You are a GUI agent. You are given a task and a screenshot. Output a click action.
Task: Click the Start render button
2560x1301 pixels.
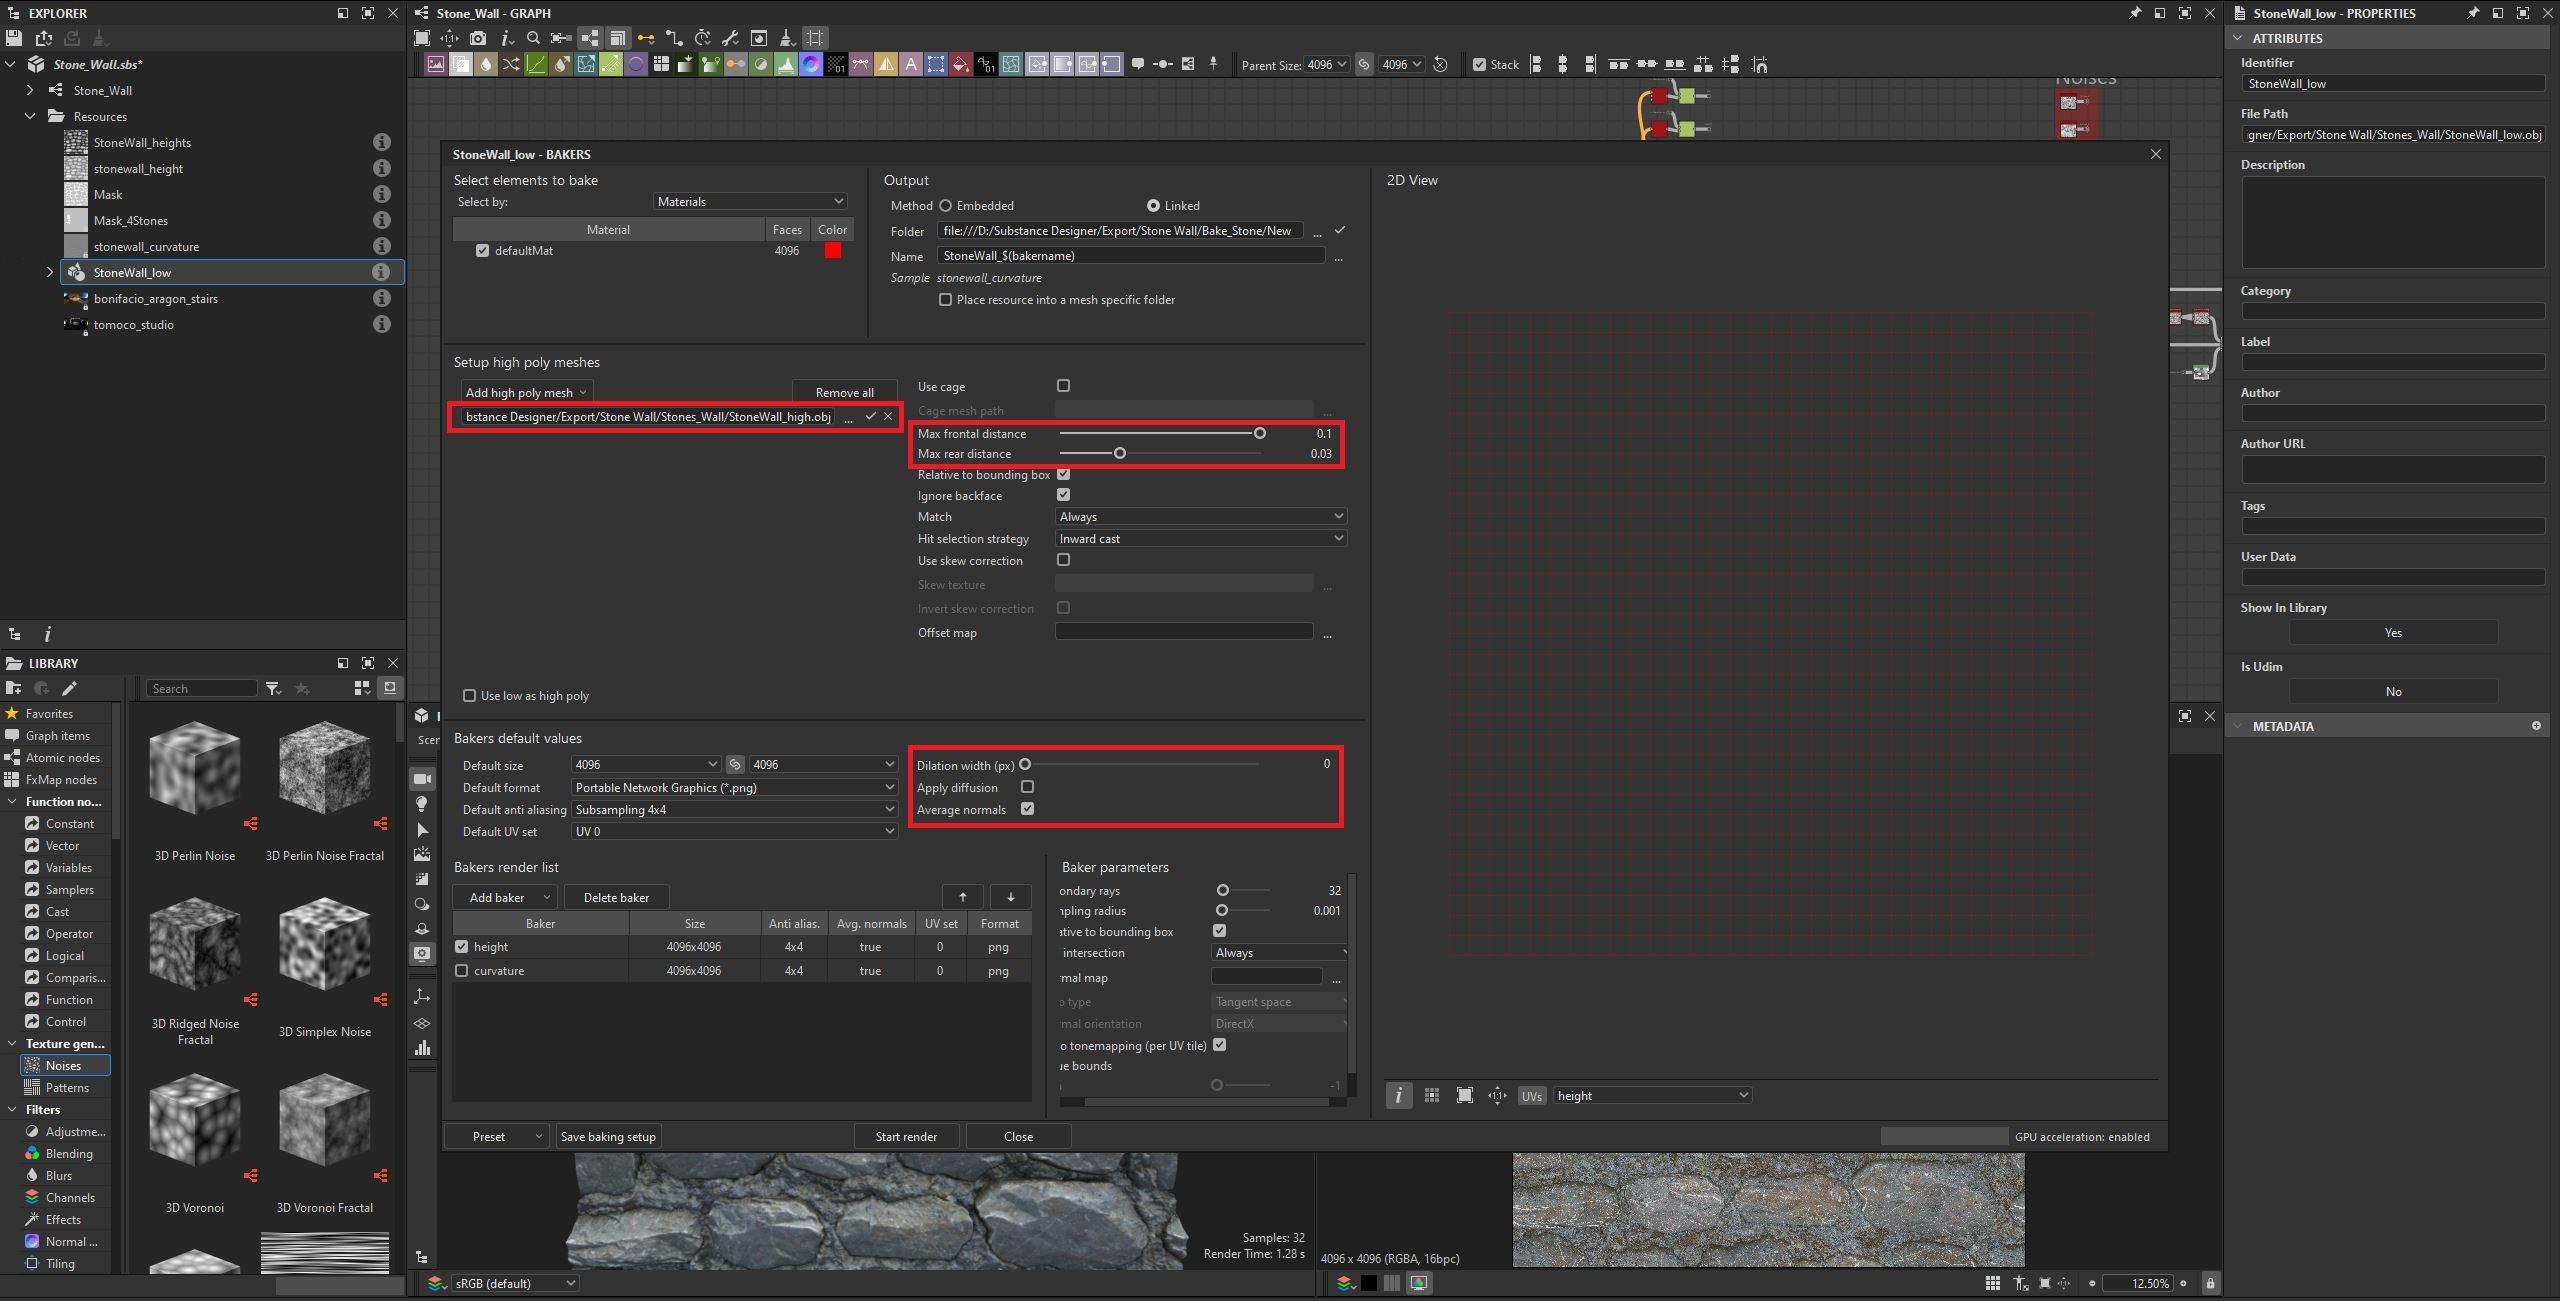(x=906, y=1136)
